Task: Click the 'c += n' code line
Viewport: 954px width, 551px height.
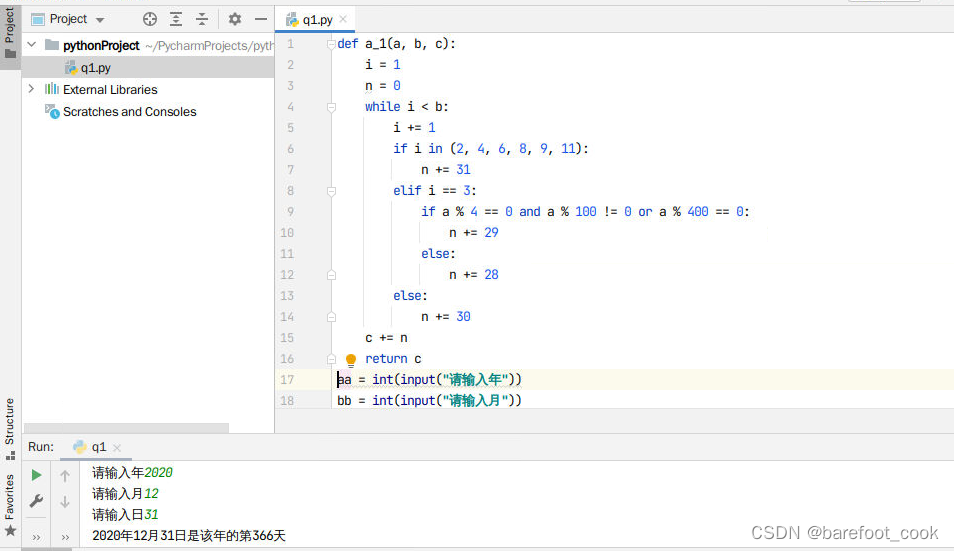Action: 386,338
